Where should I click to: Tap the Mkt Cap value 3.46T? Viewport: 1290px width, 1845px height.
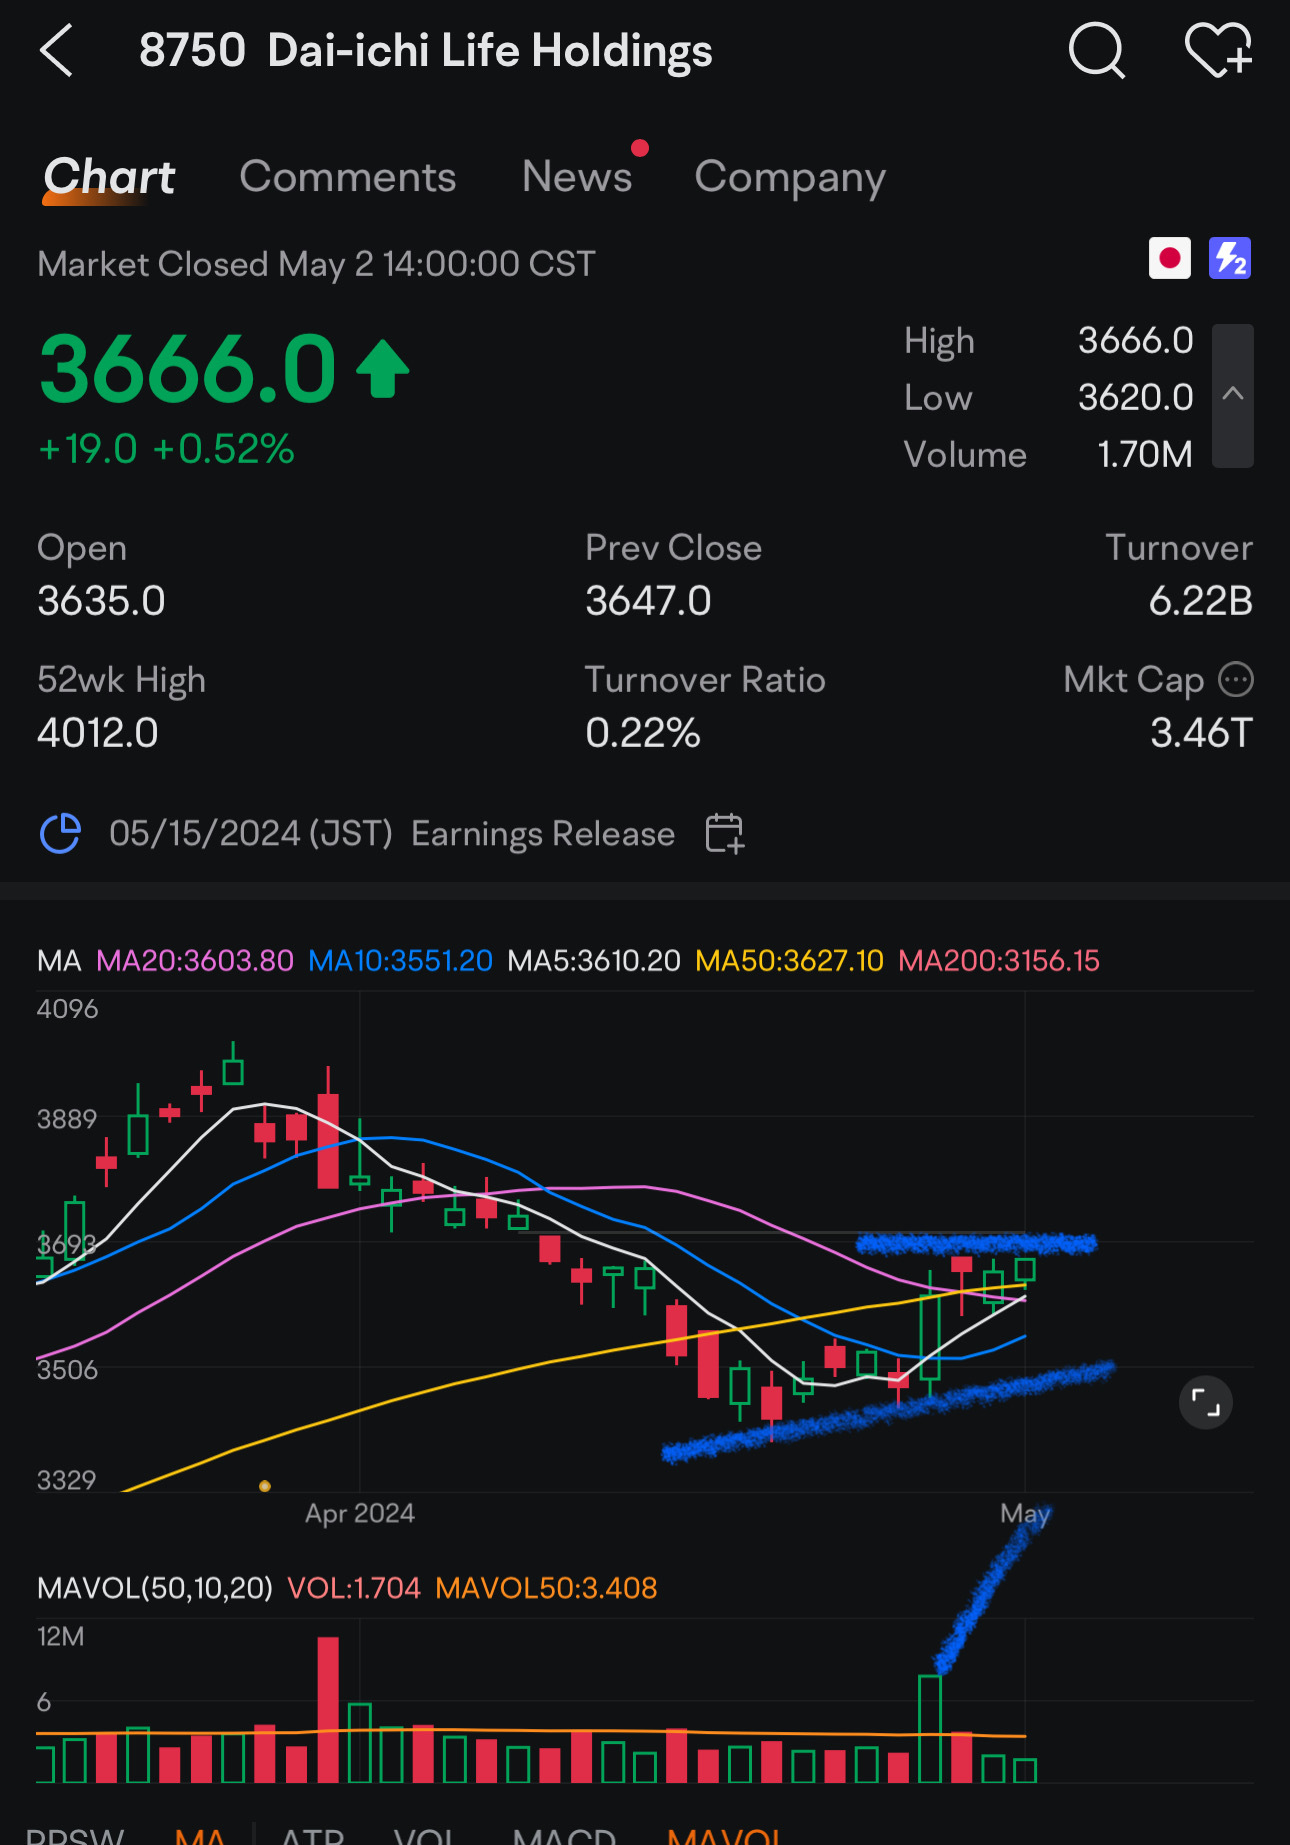tap(1201, 733)
